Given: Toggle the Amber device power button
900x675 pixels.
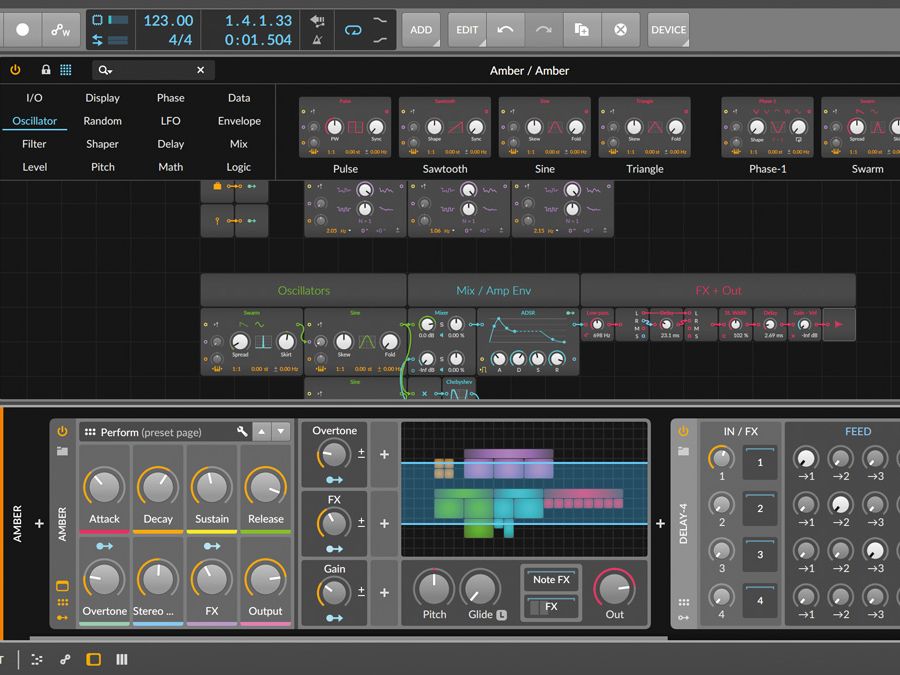Looking at the screenshot, I should click(x=62, y=432).
